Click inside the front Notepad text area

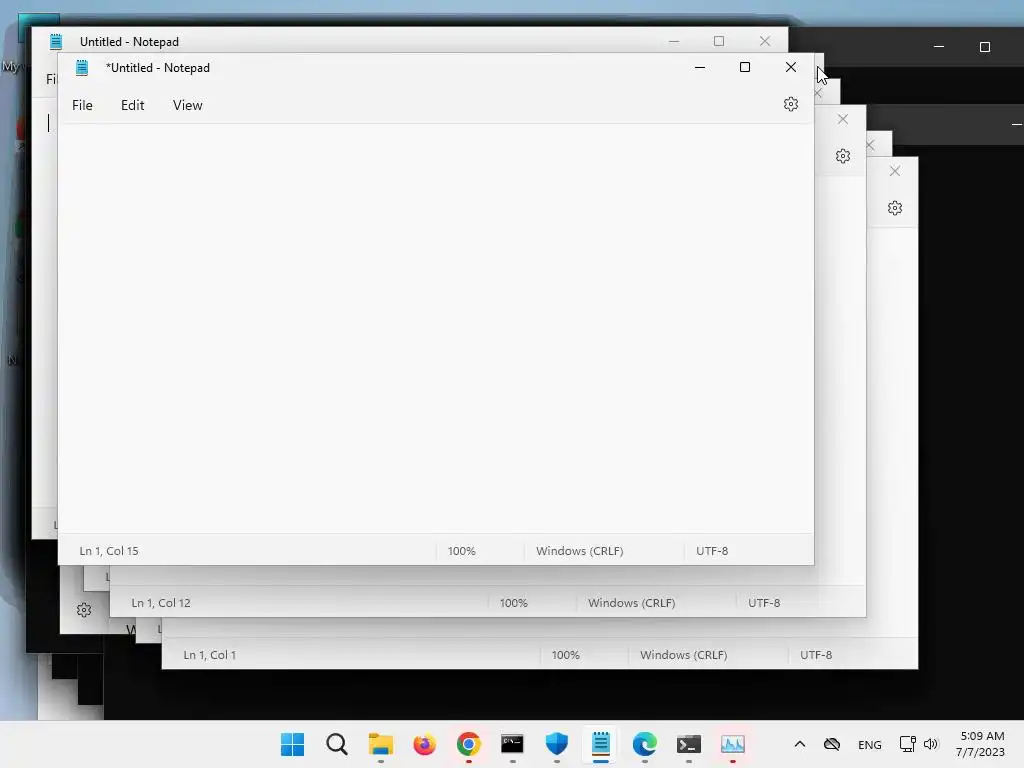tap(436, 328)
